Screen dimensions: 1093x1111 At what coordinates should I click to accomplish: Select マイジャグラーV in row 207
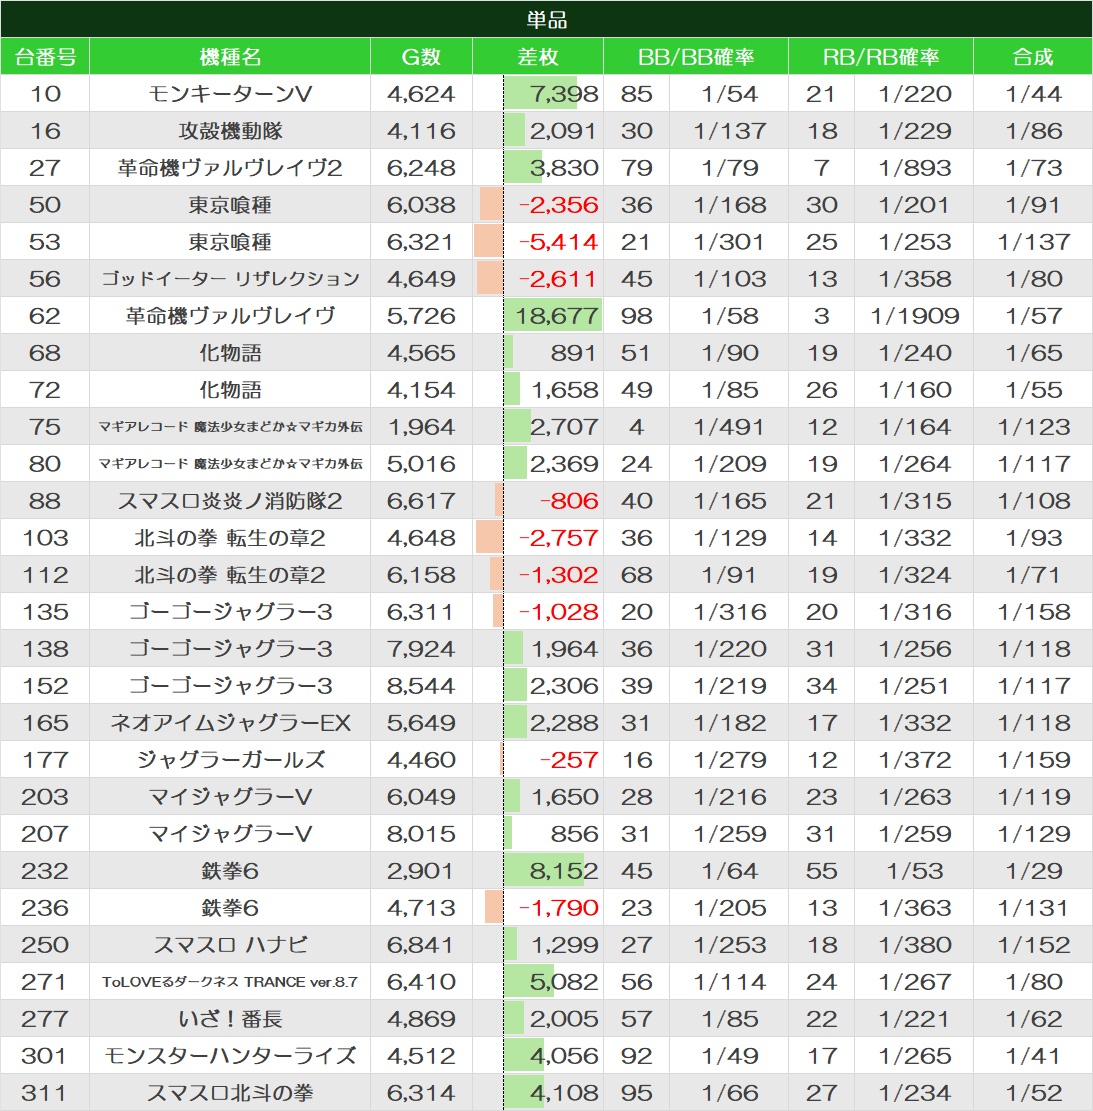[230, 833]
